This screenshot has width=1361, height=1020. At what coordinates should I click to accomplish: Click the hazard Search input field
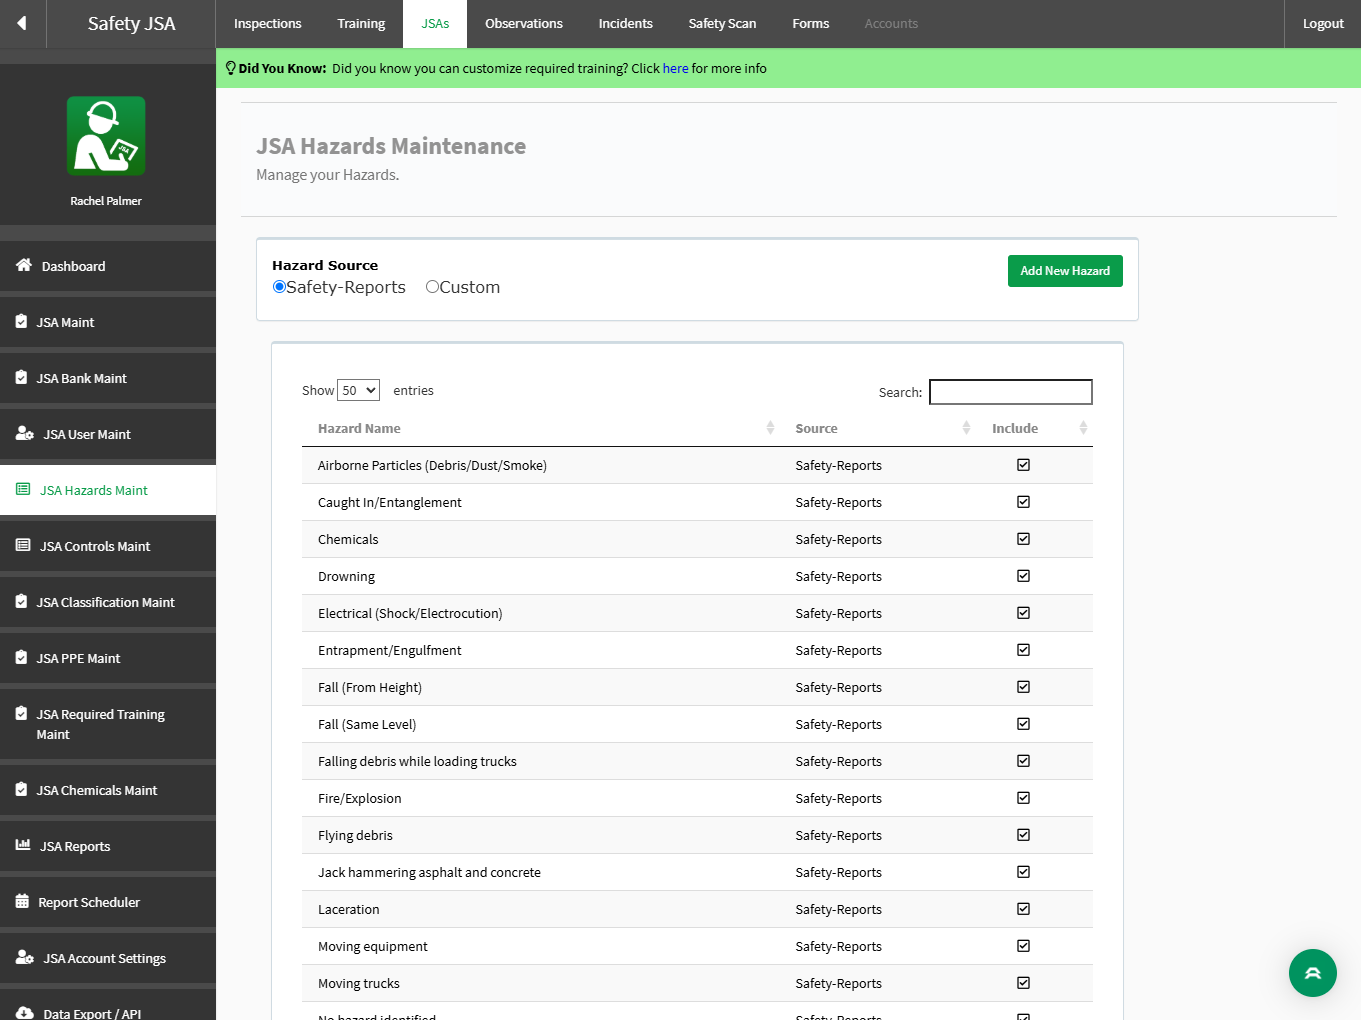[x=1011, y=392]
